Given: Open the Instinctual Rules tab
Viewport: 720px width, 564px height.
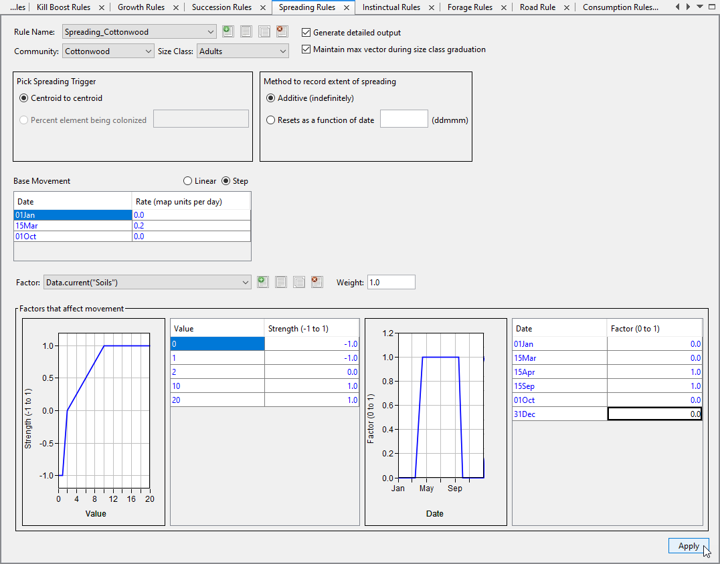Looking at the screenshot, I should (391, 8).
